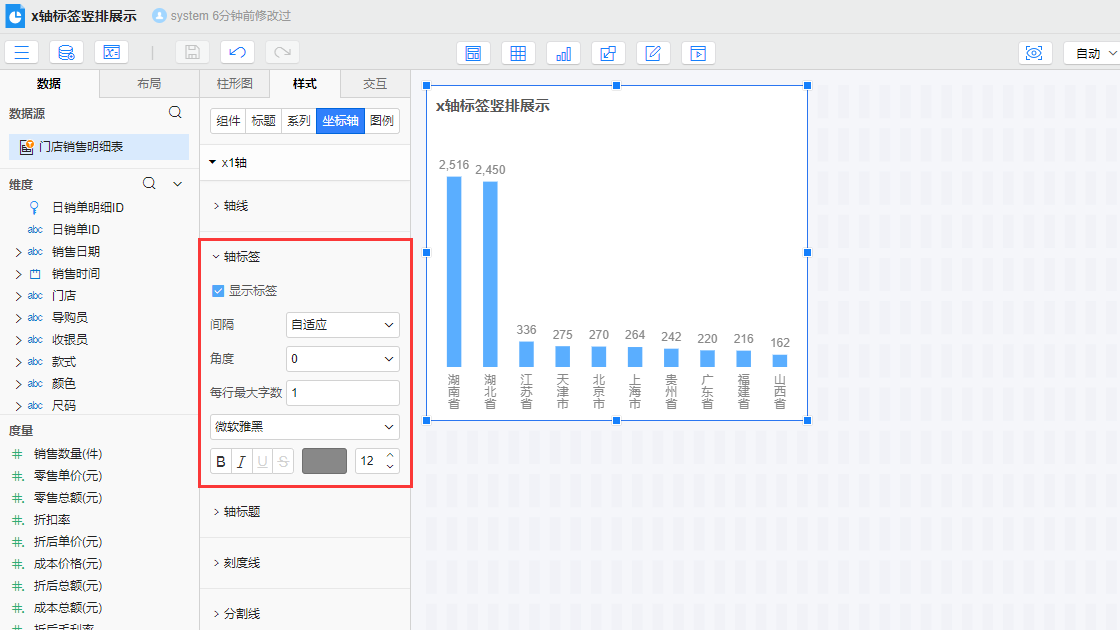
Task: Click the undo icon in the toolbar
Action: [236, 51]
